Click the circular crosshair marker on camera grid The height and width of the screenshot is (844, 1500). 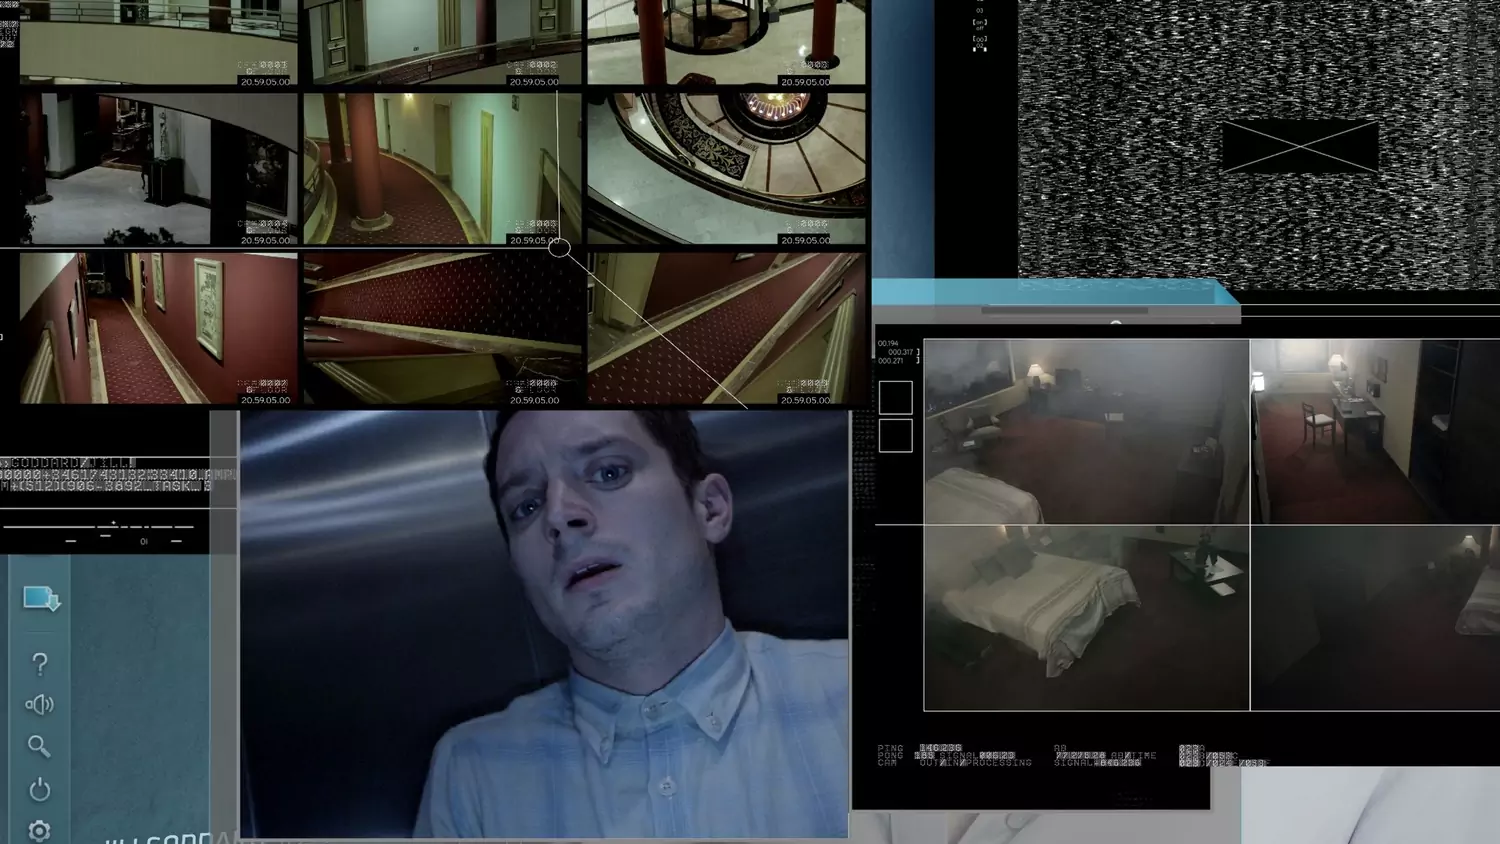(x=560, y=248)
